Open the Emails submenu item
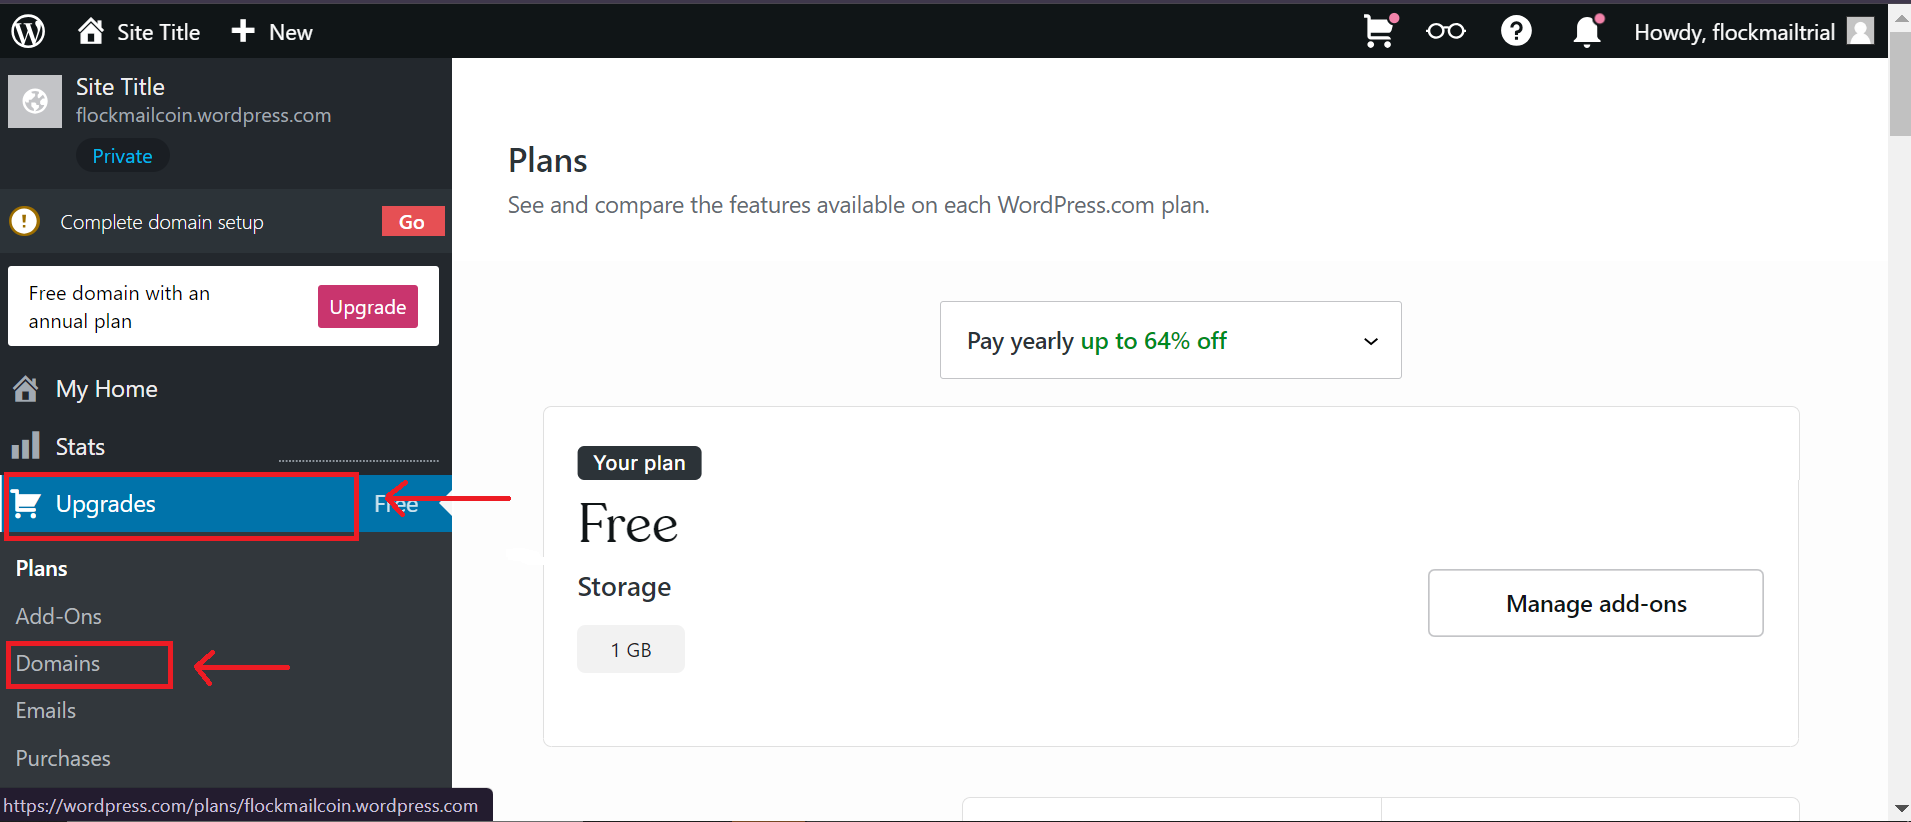1911x822 pixels. (x=46, y=710)
